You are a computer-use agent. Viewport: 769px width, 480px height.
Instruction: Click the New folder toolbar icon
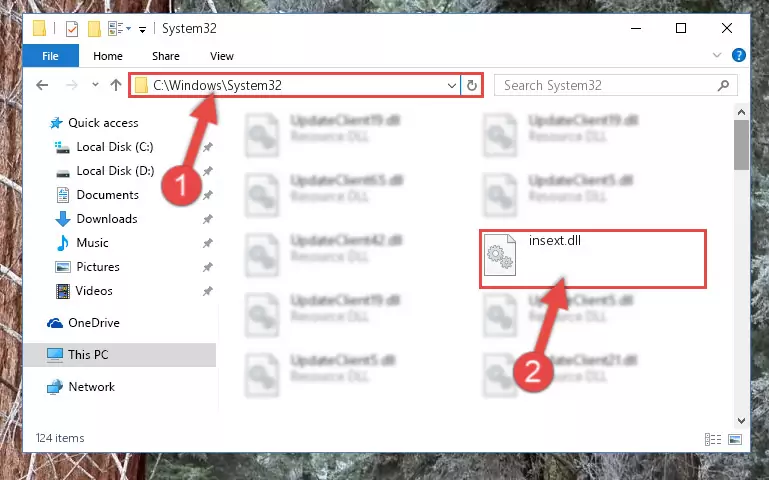click(94, 29)
